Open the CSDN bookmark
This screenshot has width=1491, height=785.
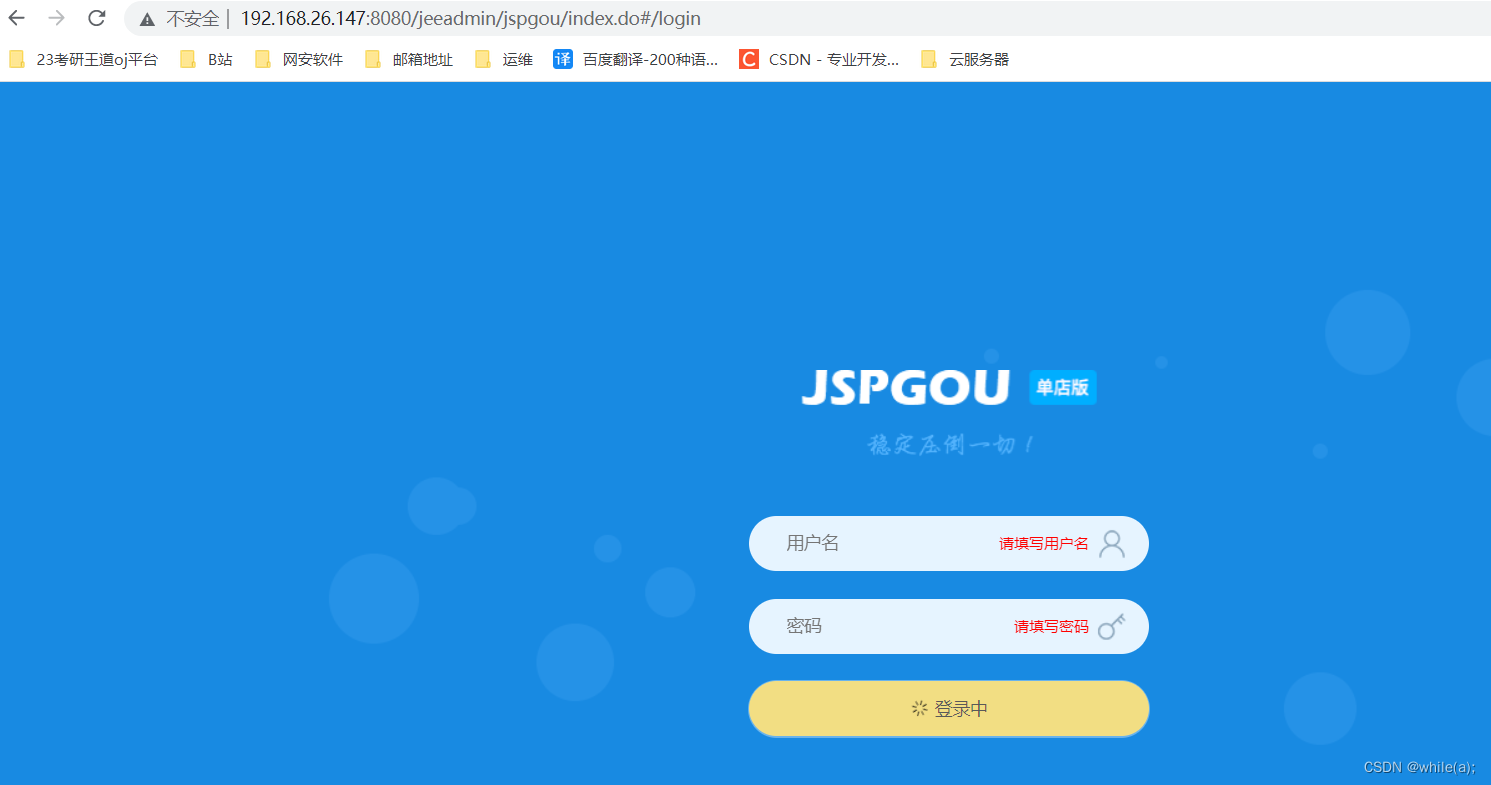[820, 60]
